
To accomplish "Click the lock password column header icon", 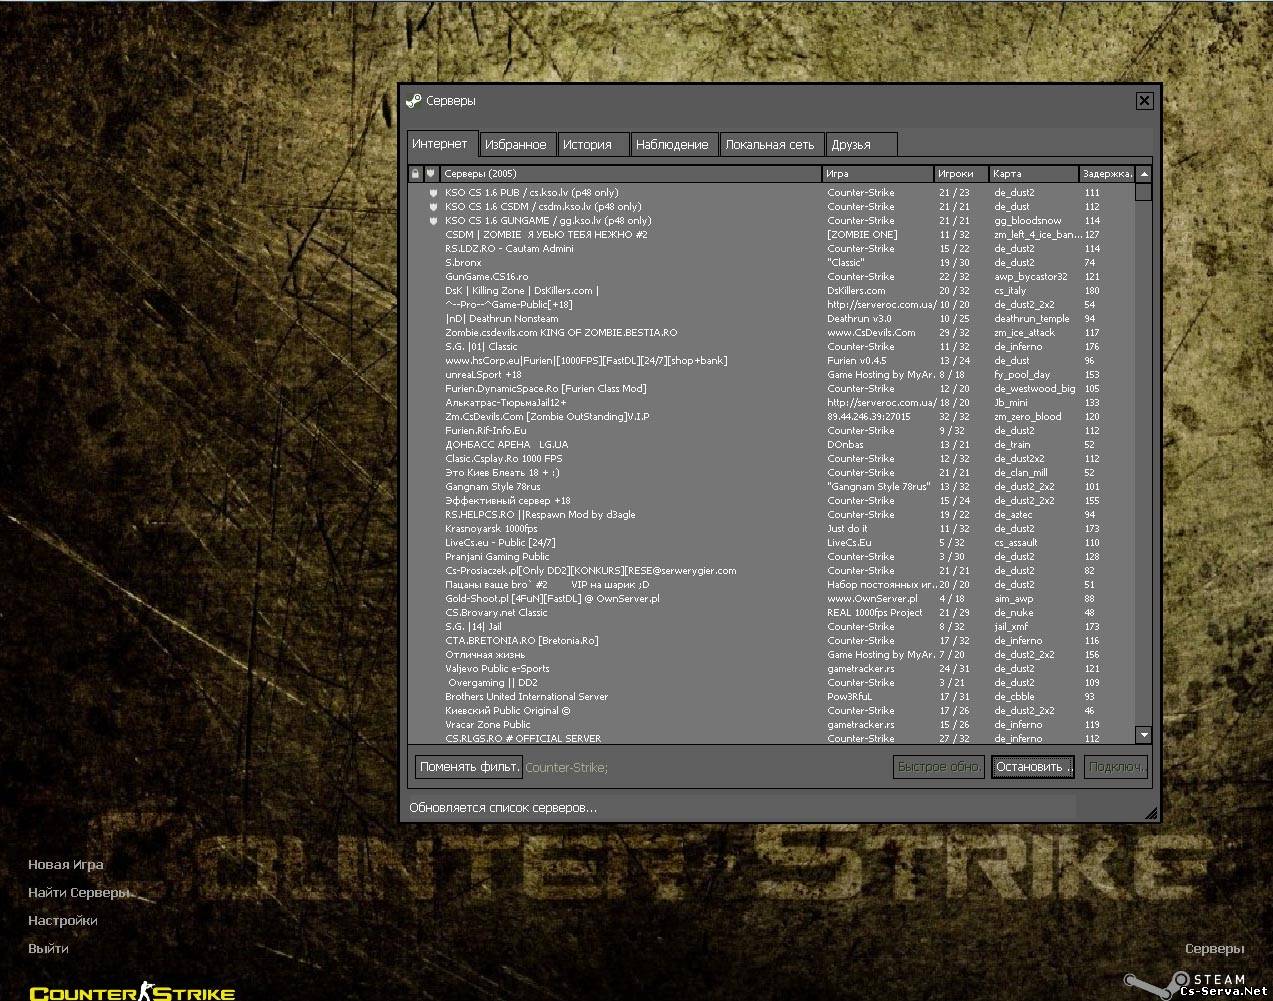I will [416, 174].
